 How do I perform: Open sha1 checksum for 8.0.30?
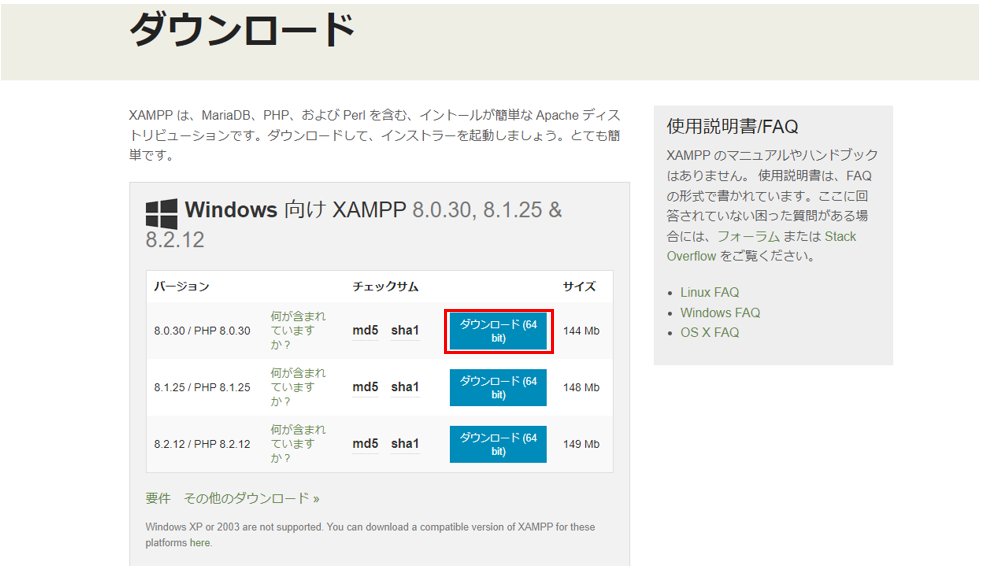[x=405, y=330]
